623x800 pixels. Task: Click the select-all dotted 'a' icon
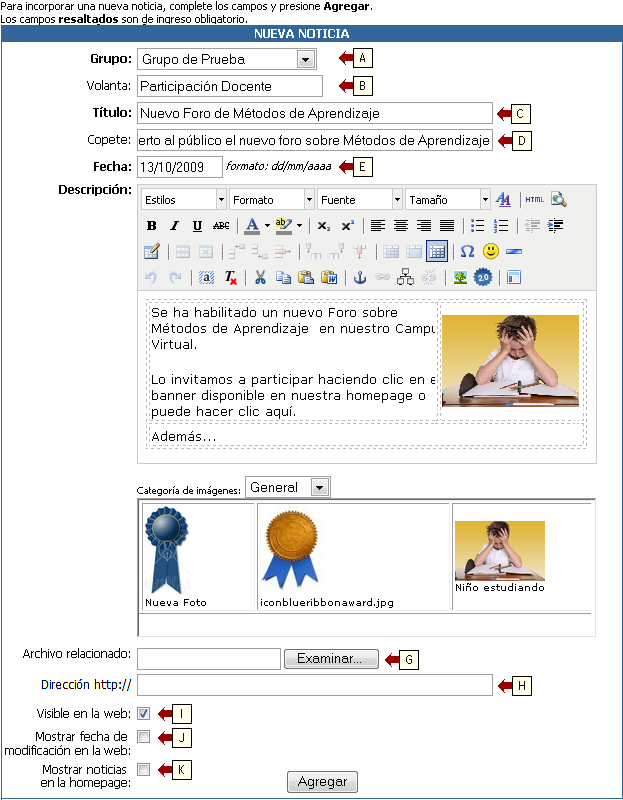[206, 278]
